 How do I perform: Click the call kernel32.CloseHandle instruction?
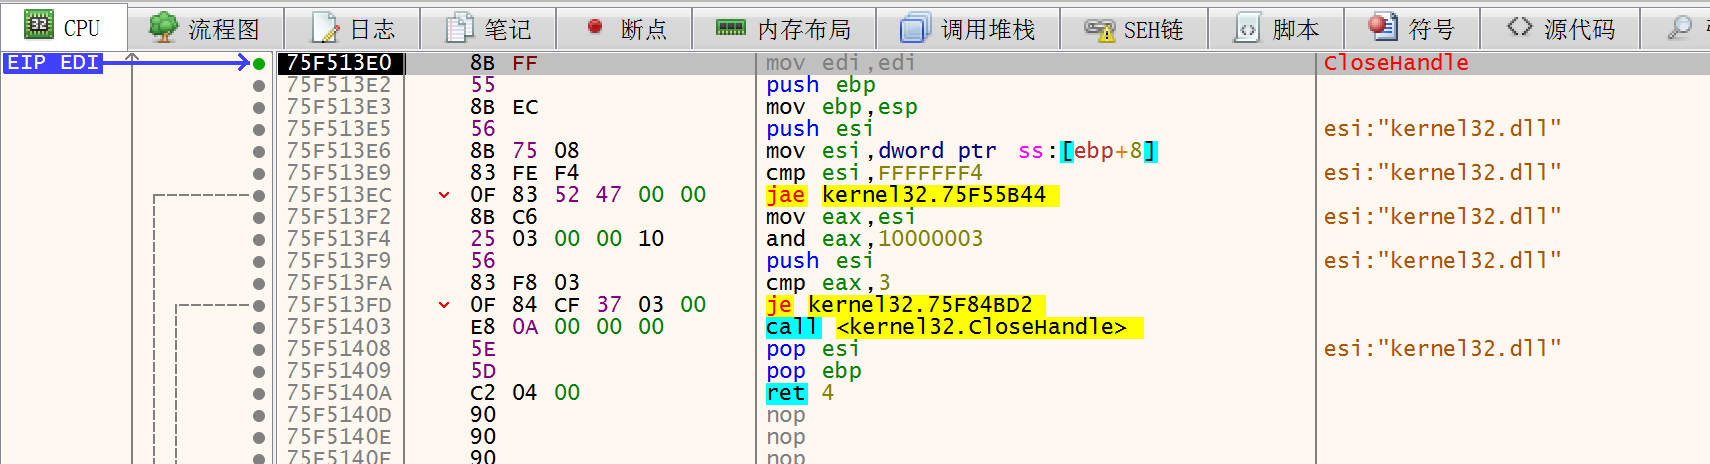954,327
